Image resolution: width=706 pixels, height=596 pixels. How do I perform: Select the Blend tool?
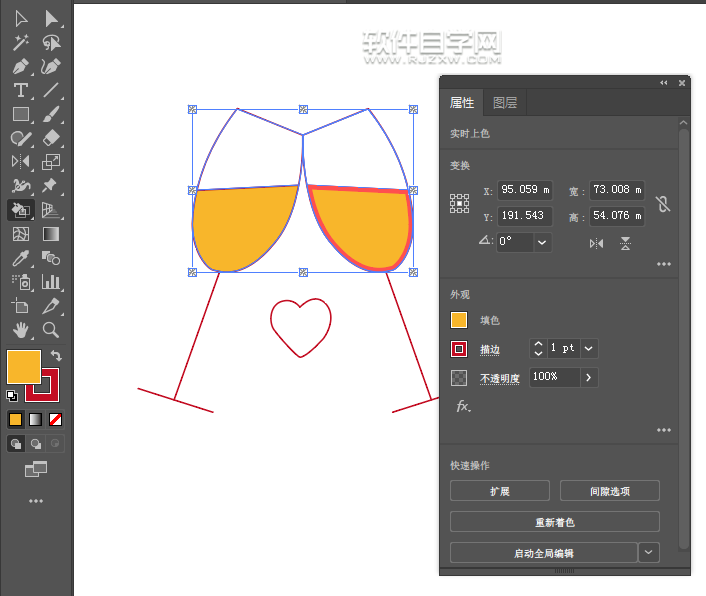[x=51, y=258]
